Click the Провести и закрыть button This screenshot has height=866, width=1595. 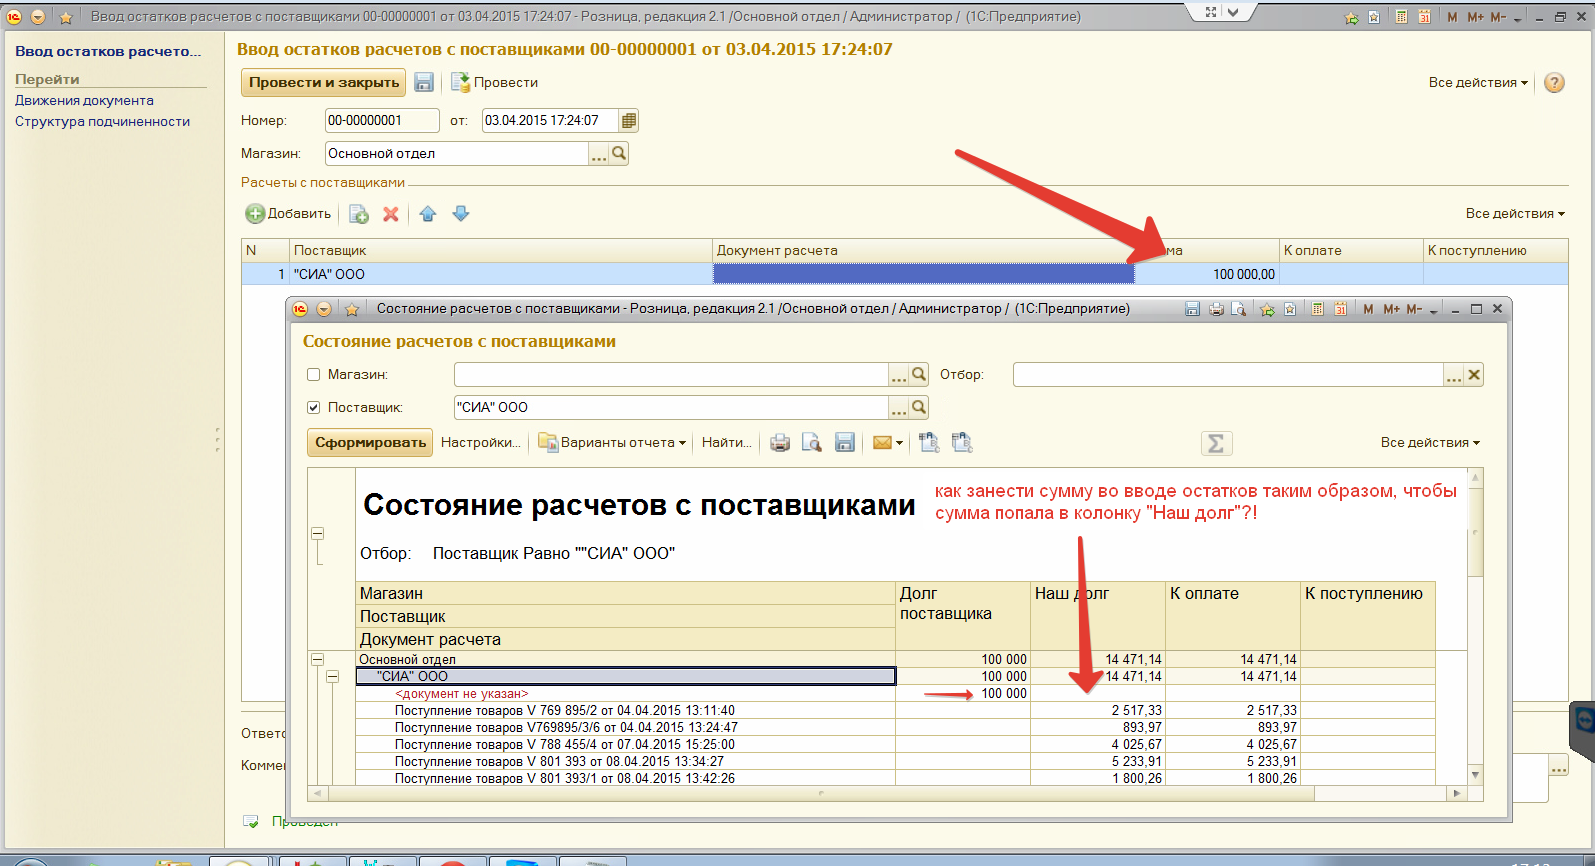(x=323, y=83)
